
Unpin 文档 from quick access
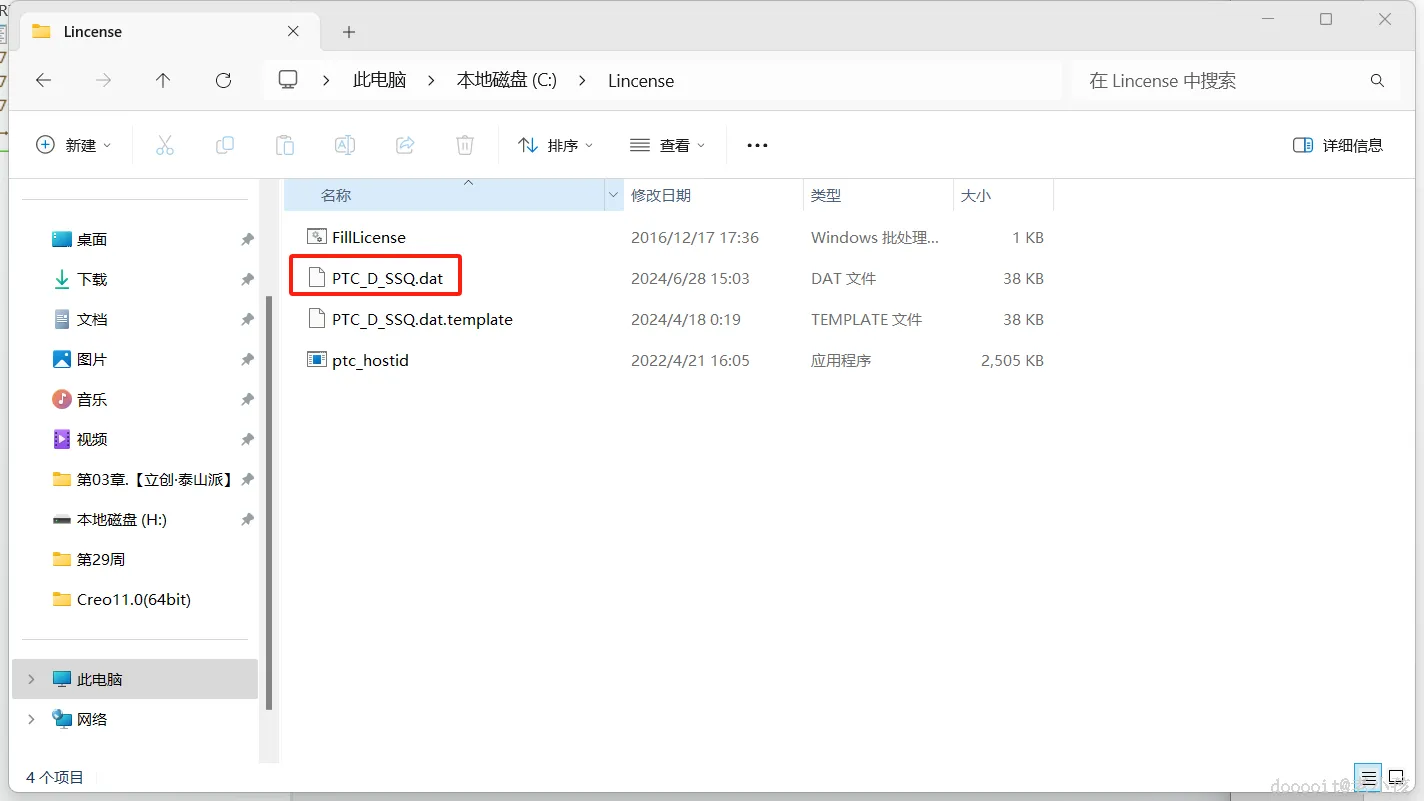(247, 320)
